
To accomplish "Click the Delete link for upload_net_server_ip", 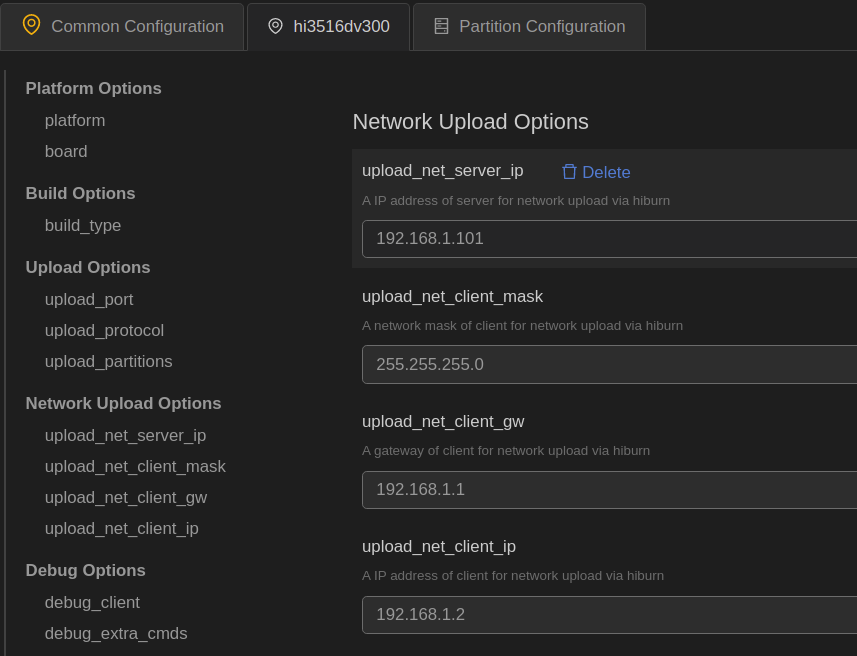I will [x=606, y=172].
